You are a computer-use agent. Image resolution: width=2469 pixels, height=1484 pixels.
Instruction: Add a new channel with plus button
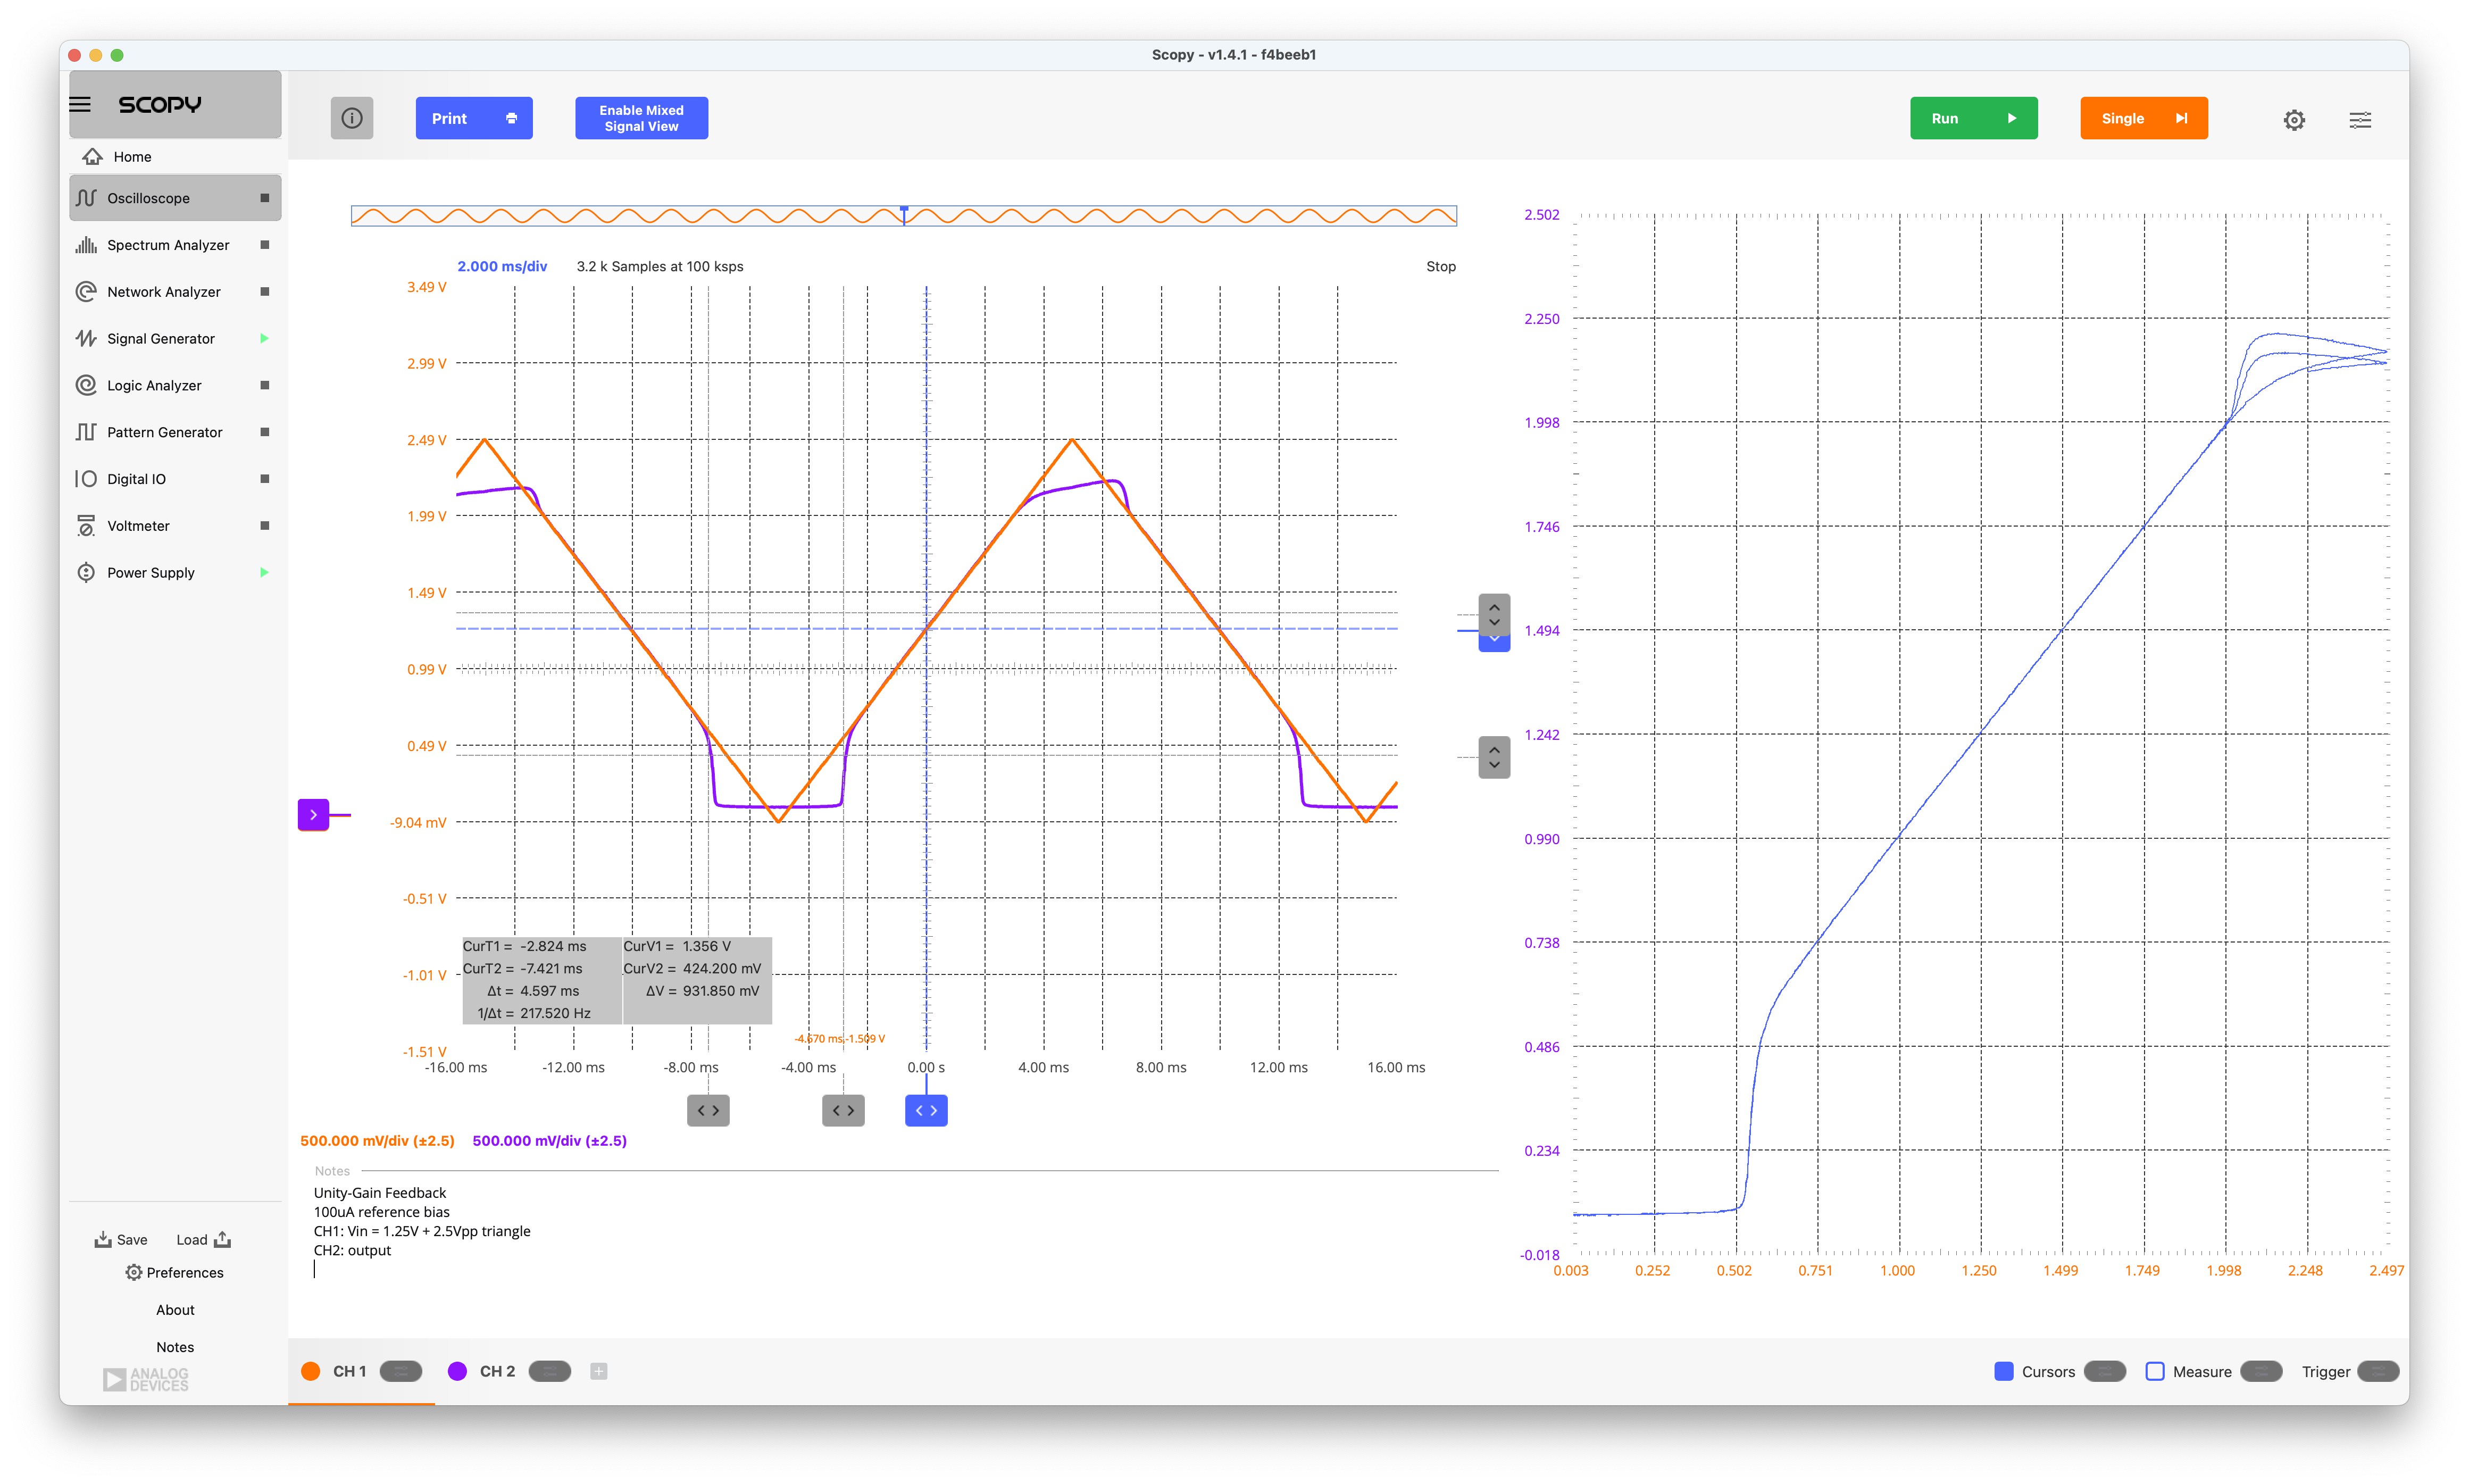599,1372
